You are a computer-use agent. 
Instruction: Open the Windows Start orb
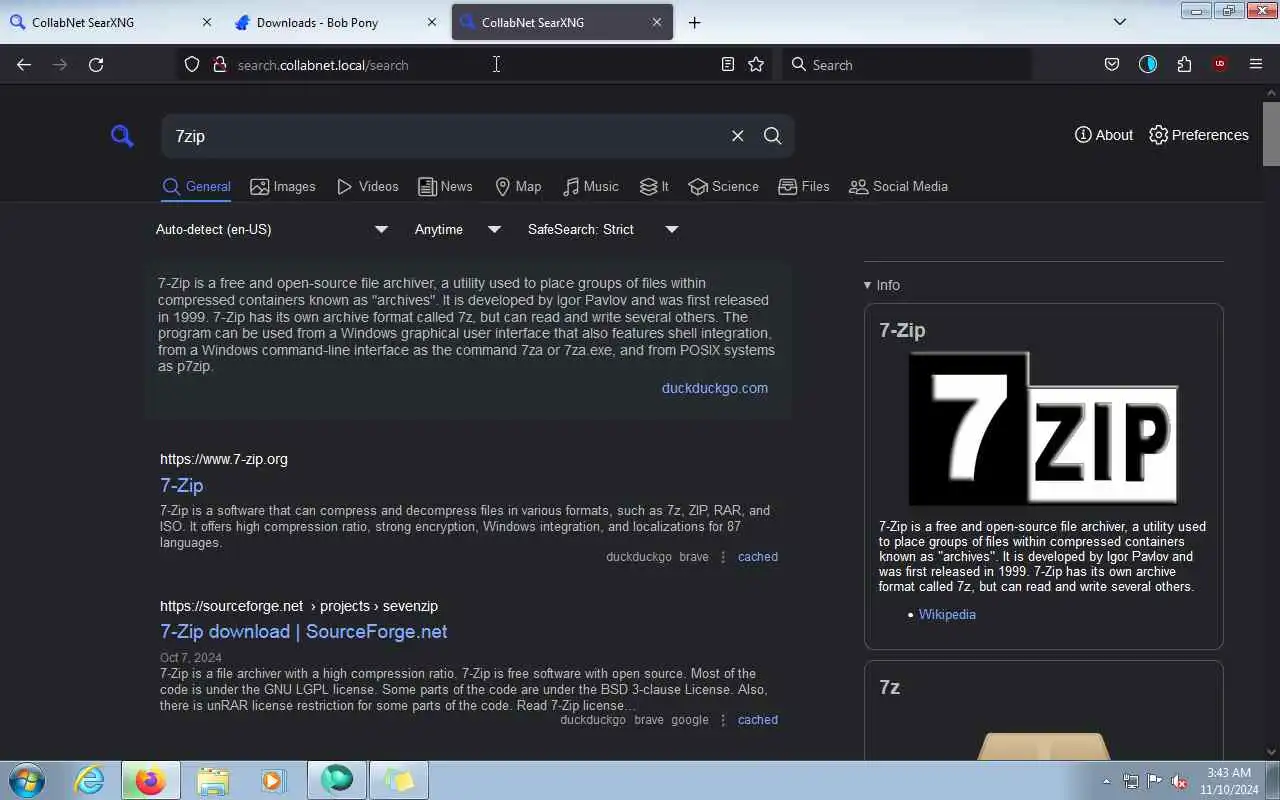[x=27, y=780]
